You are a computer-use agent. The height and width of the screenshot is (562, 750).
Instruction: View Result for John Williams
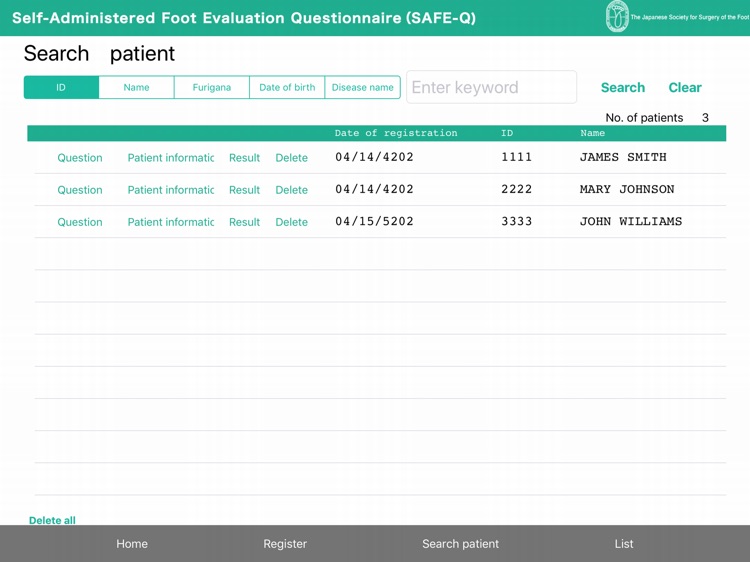click(x=244, y=222)
